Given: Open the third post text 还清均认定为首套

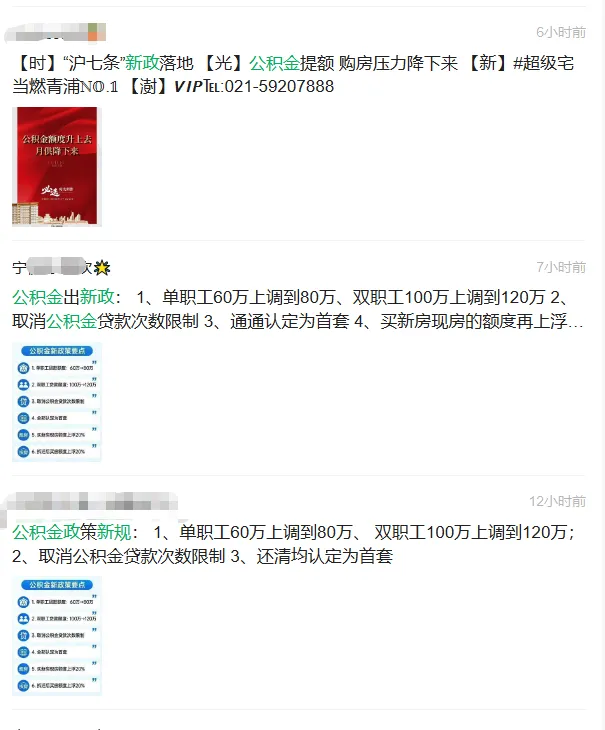Looking at the screenshot, I should coord(324,556).
